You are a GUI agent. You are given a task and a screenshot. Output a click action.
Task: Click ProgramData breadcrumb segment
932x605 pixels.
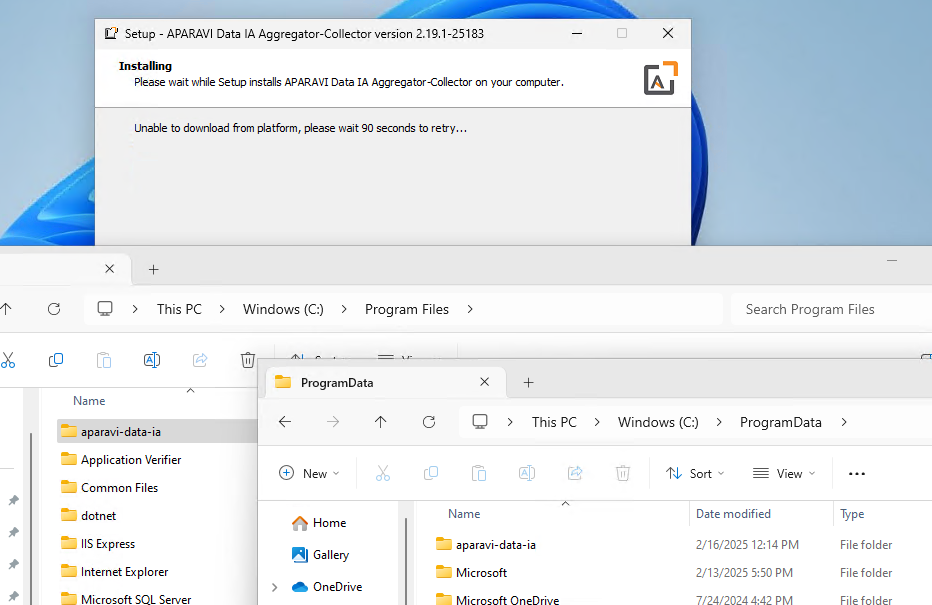coord(781,422)
